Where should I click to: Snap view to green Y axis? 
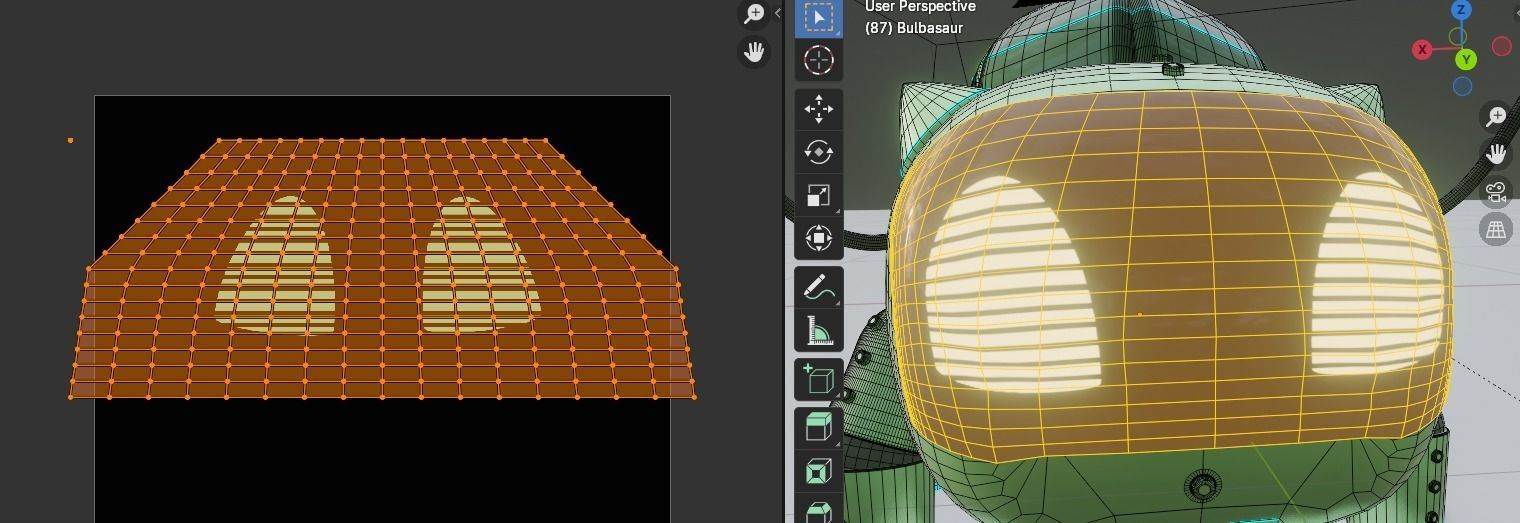(x=1466, y=60)
